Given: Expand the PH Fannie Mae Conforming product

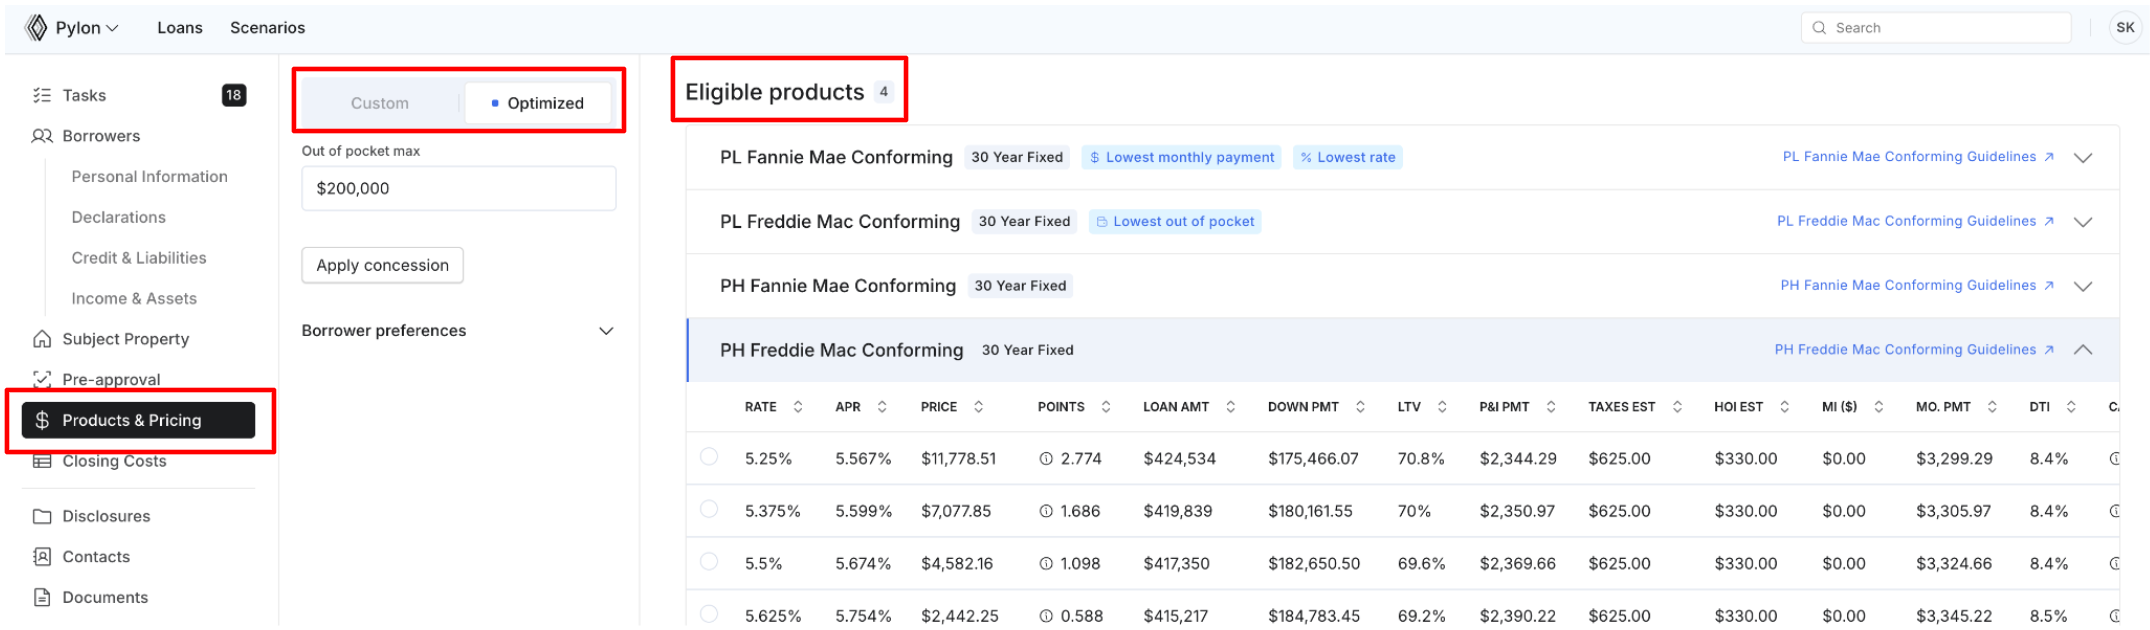Looking at the screenshot, I should [2083, 286].
